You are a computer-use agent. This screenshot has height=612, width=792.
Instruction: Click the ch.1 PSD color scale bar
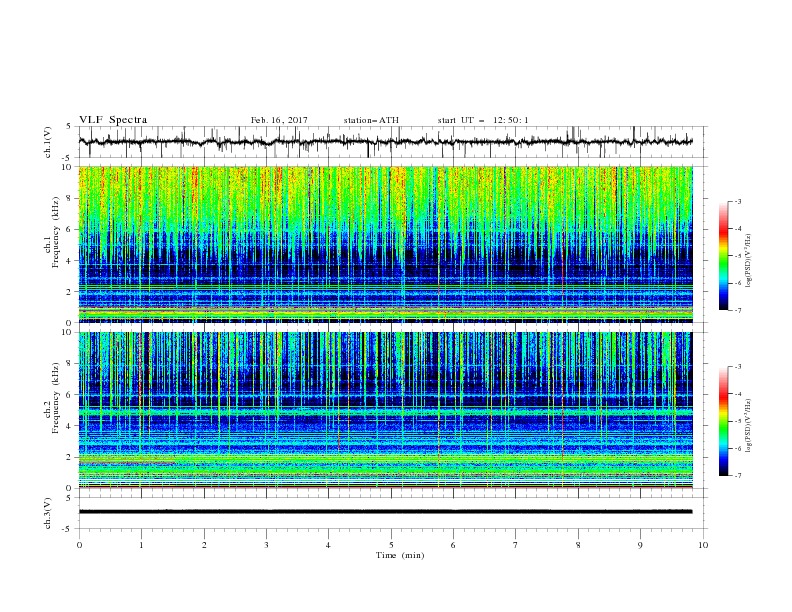click(x=724, y=255)
